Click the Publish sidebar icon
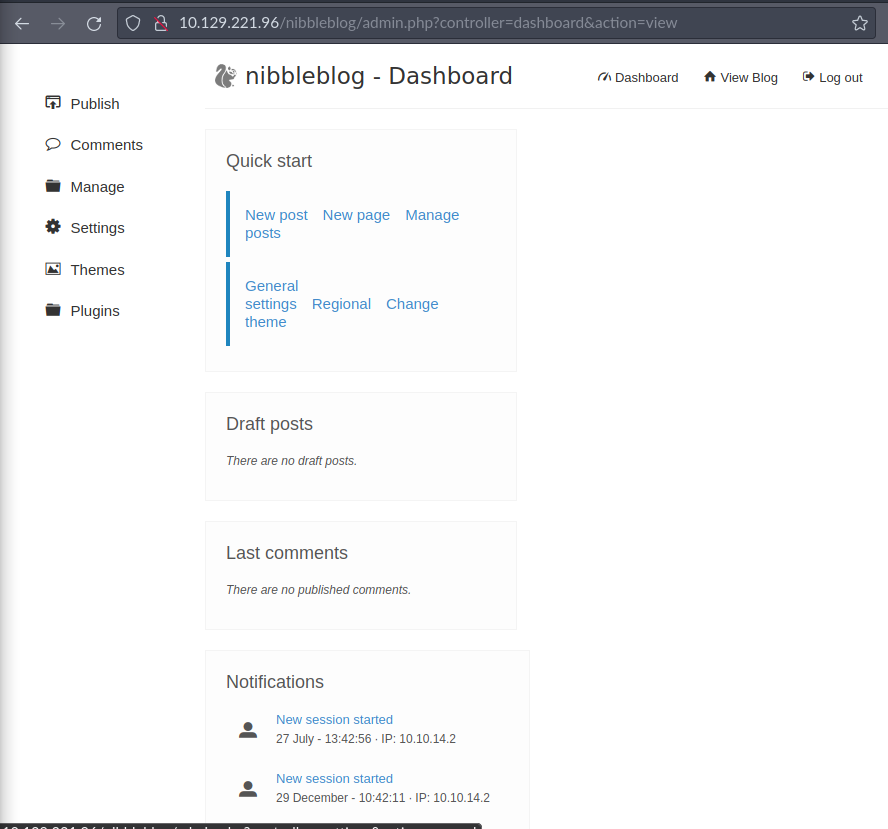Viewport: 888px width, 829px height. click(53, 103)
